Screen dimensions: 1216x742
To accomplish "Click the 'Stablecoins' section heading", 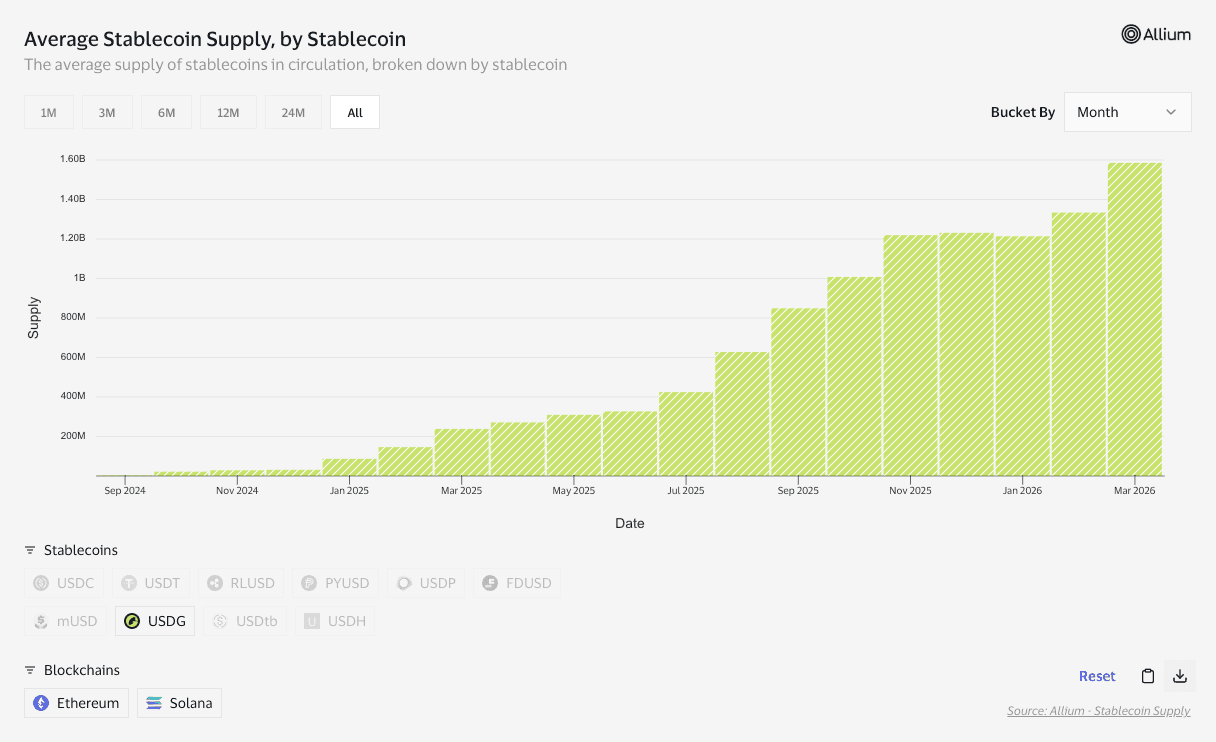I will point(81,550).
